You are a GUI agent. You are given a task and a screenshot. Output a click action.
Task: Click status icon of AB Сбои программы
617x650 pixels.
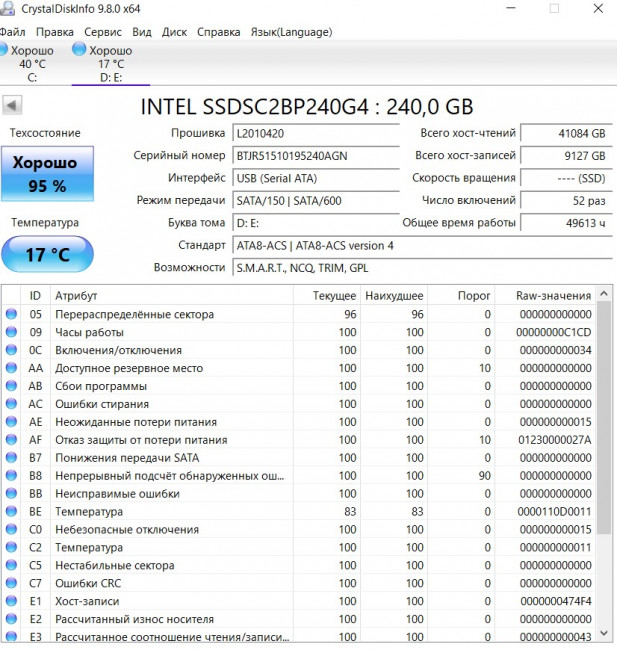point(11,386)
